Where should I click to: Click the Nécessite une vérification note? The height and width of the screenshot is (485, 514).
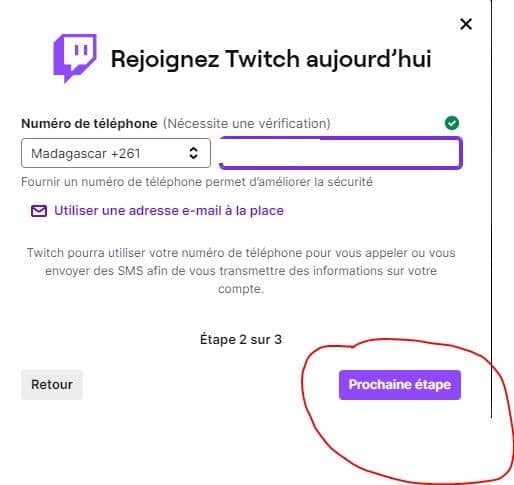point(247,124)
